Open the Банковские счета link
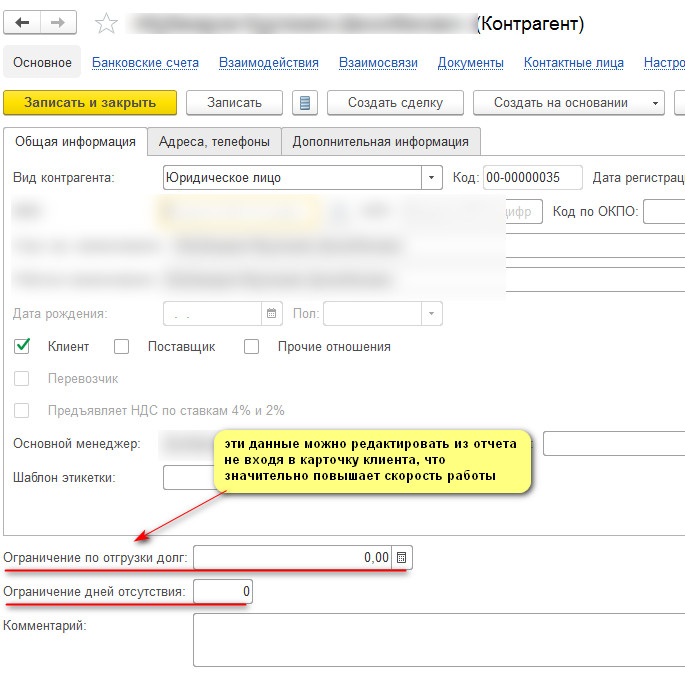This screenshot has height=679, width=685. (145, 62)
